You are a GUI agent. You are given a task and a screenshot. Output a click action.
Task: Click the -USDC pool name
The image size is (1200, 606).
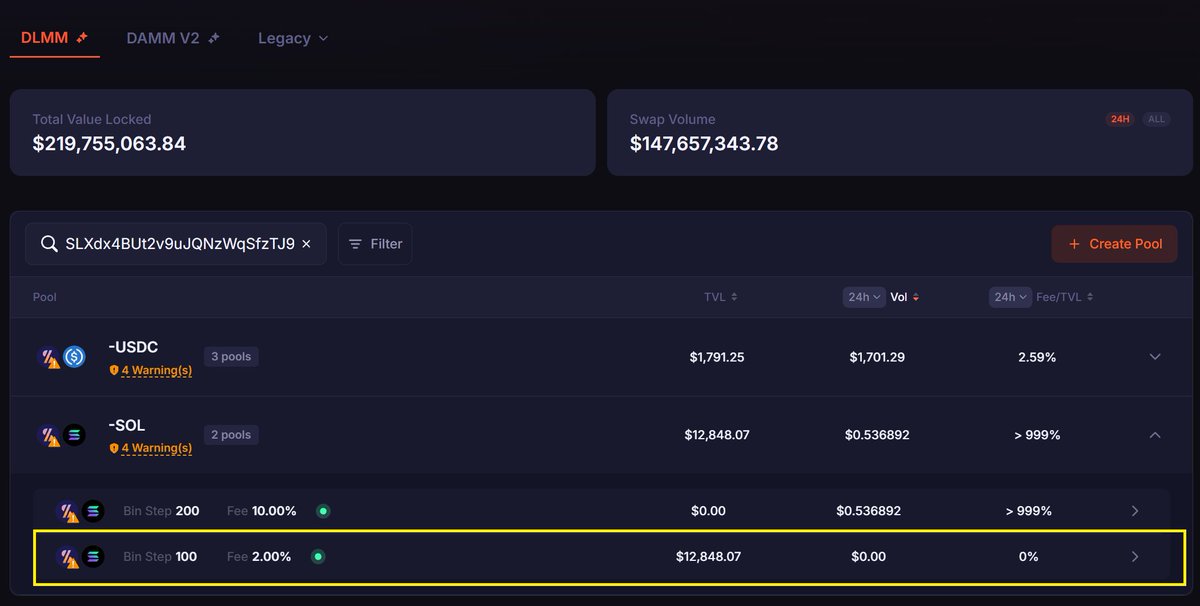(134, 347)
